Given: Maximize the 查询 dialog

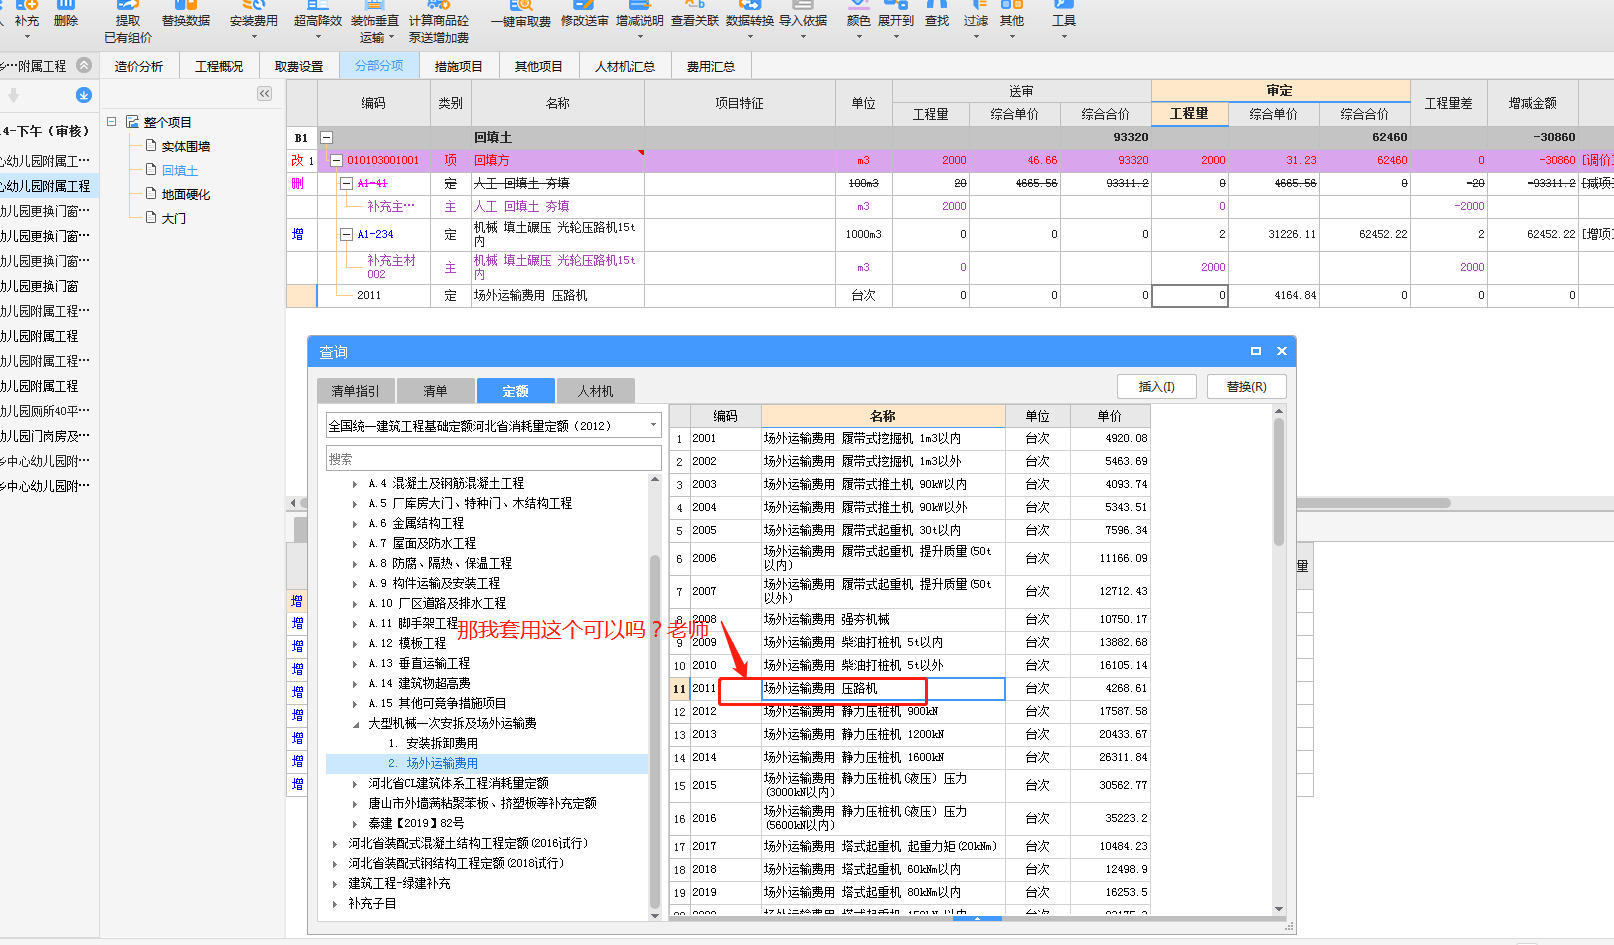Looking at the screenshot, I should (x=1256, y=351).
